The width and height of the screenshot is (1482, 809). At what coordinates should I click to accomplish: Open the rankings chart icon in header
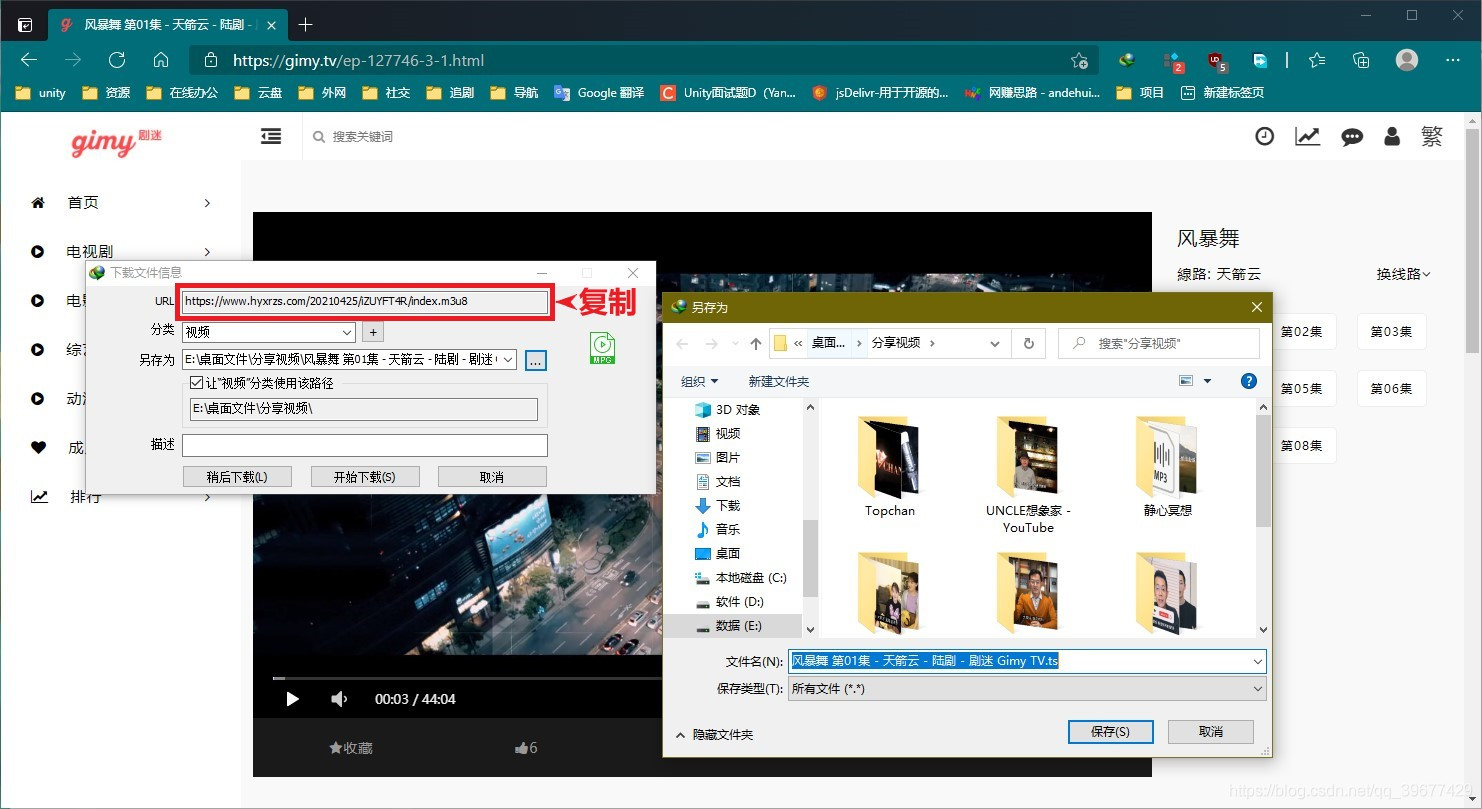(x=1308, y=136)
